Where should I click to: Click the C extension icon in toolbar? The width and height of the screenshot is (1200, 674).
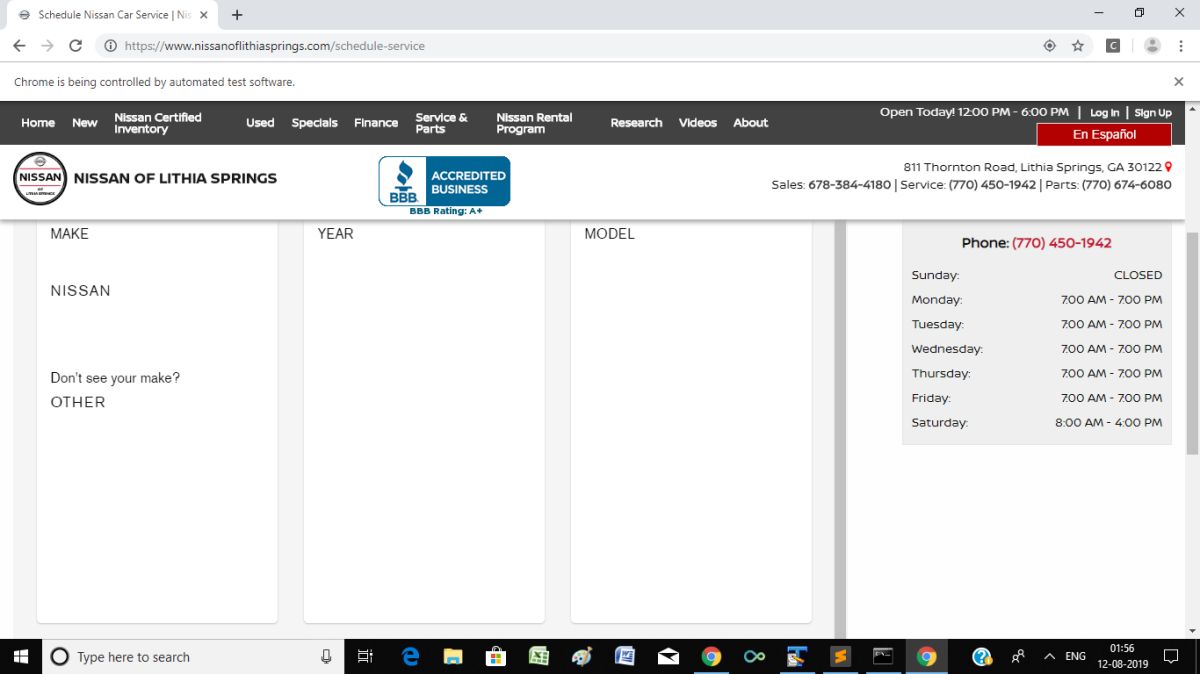[1113, 46]
